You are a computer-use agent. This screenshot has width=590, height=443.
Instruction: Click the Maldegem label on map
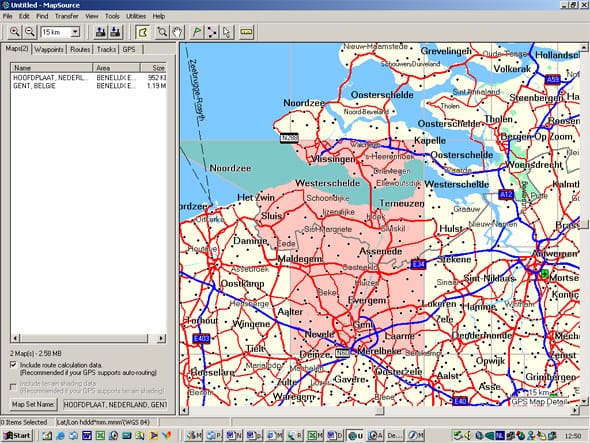(x=300, y=259)
